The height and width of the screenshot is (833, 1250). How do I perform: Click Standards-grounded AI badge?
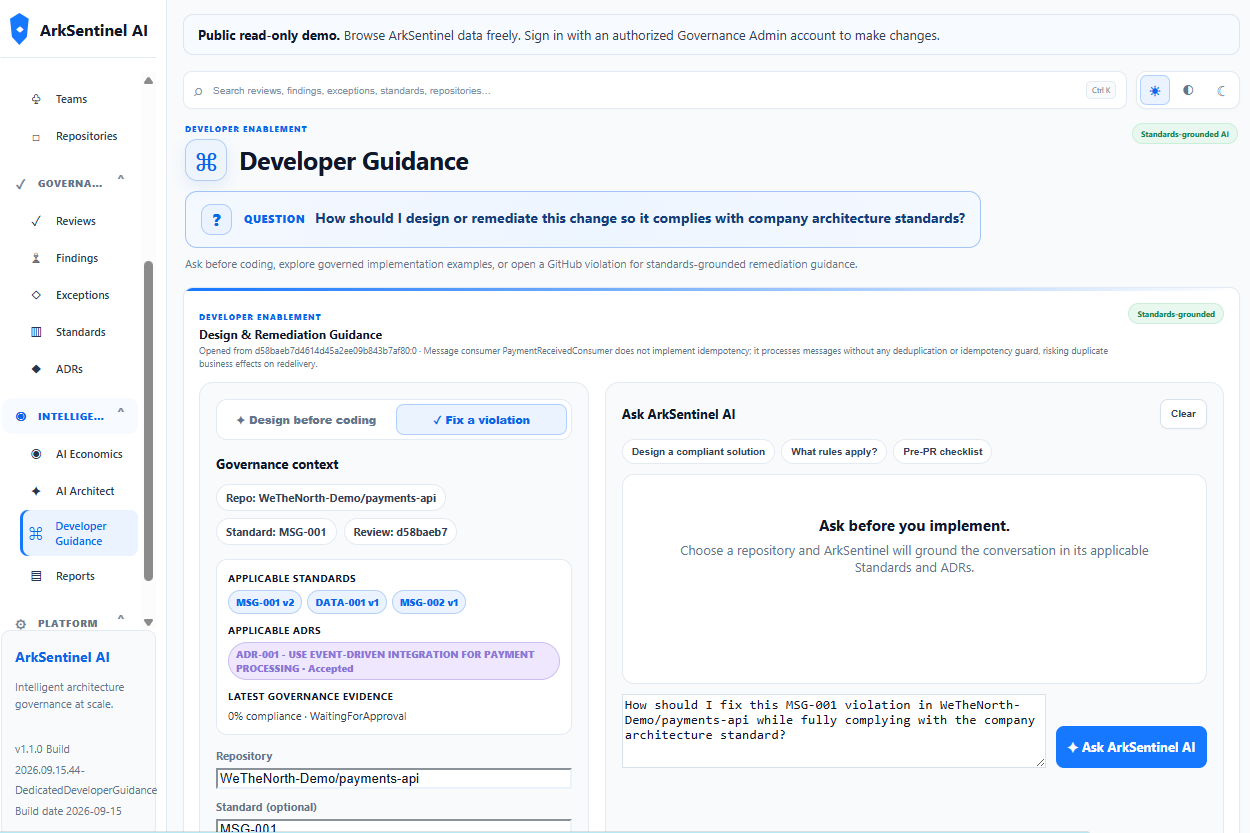(1184, 134)
